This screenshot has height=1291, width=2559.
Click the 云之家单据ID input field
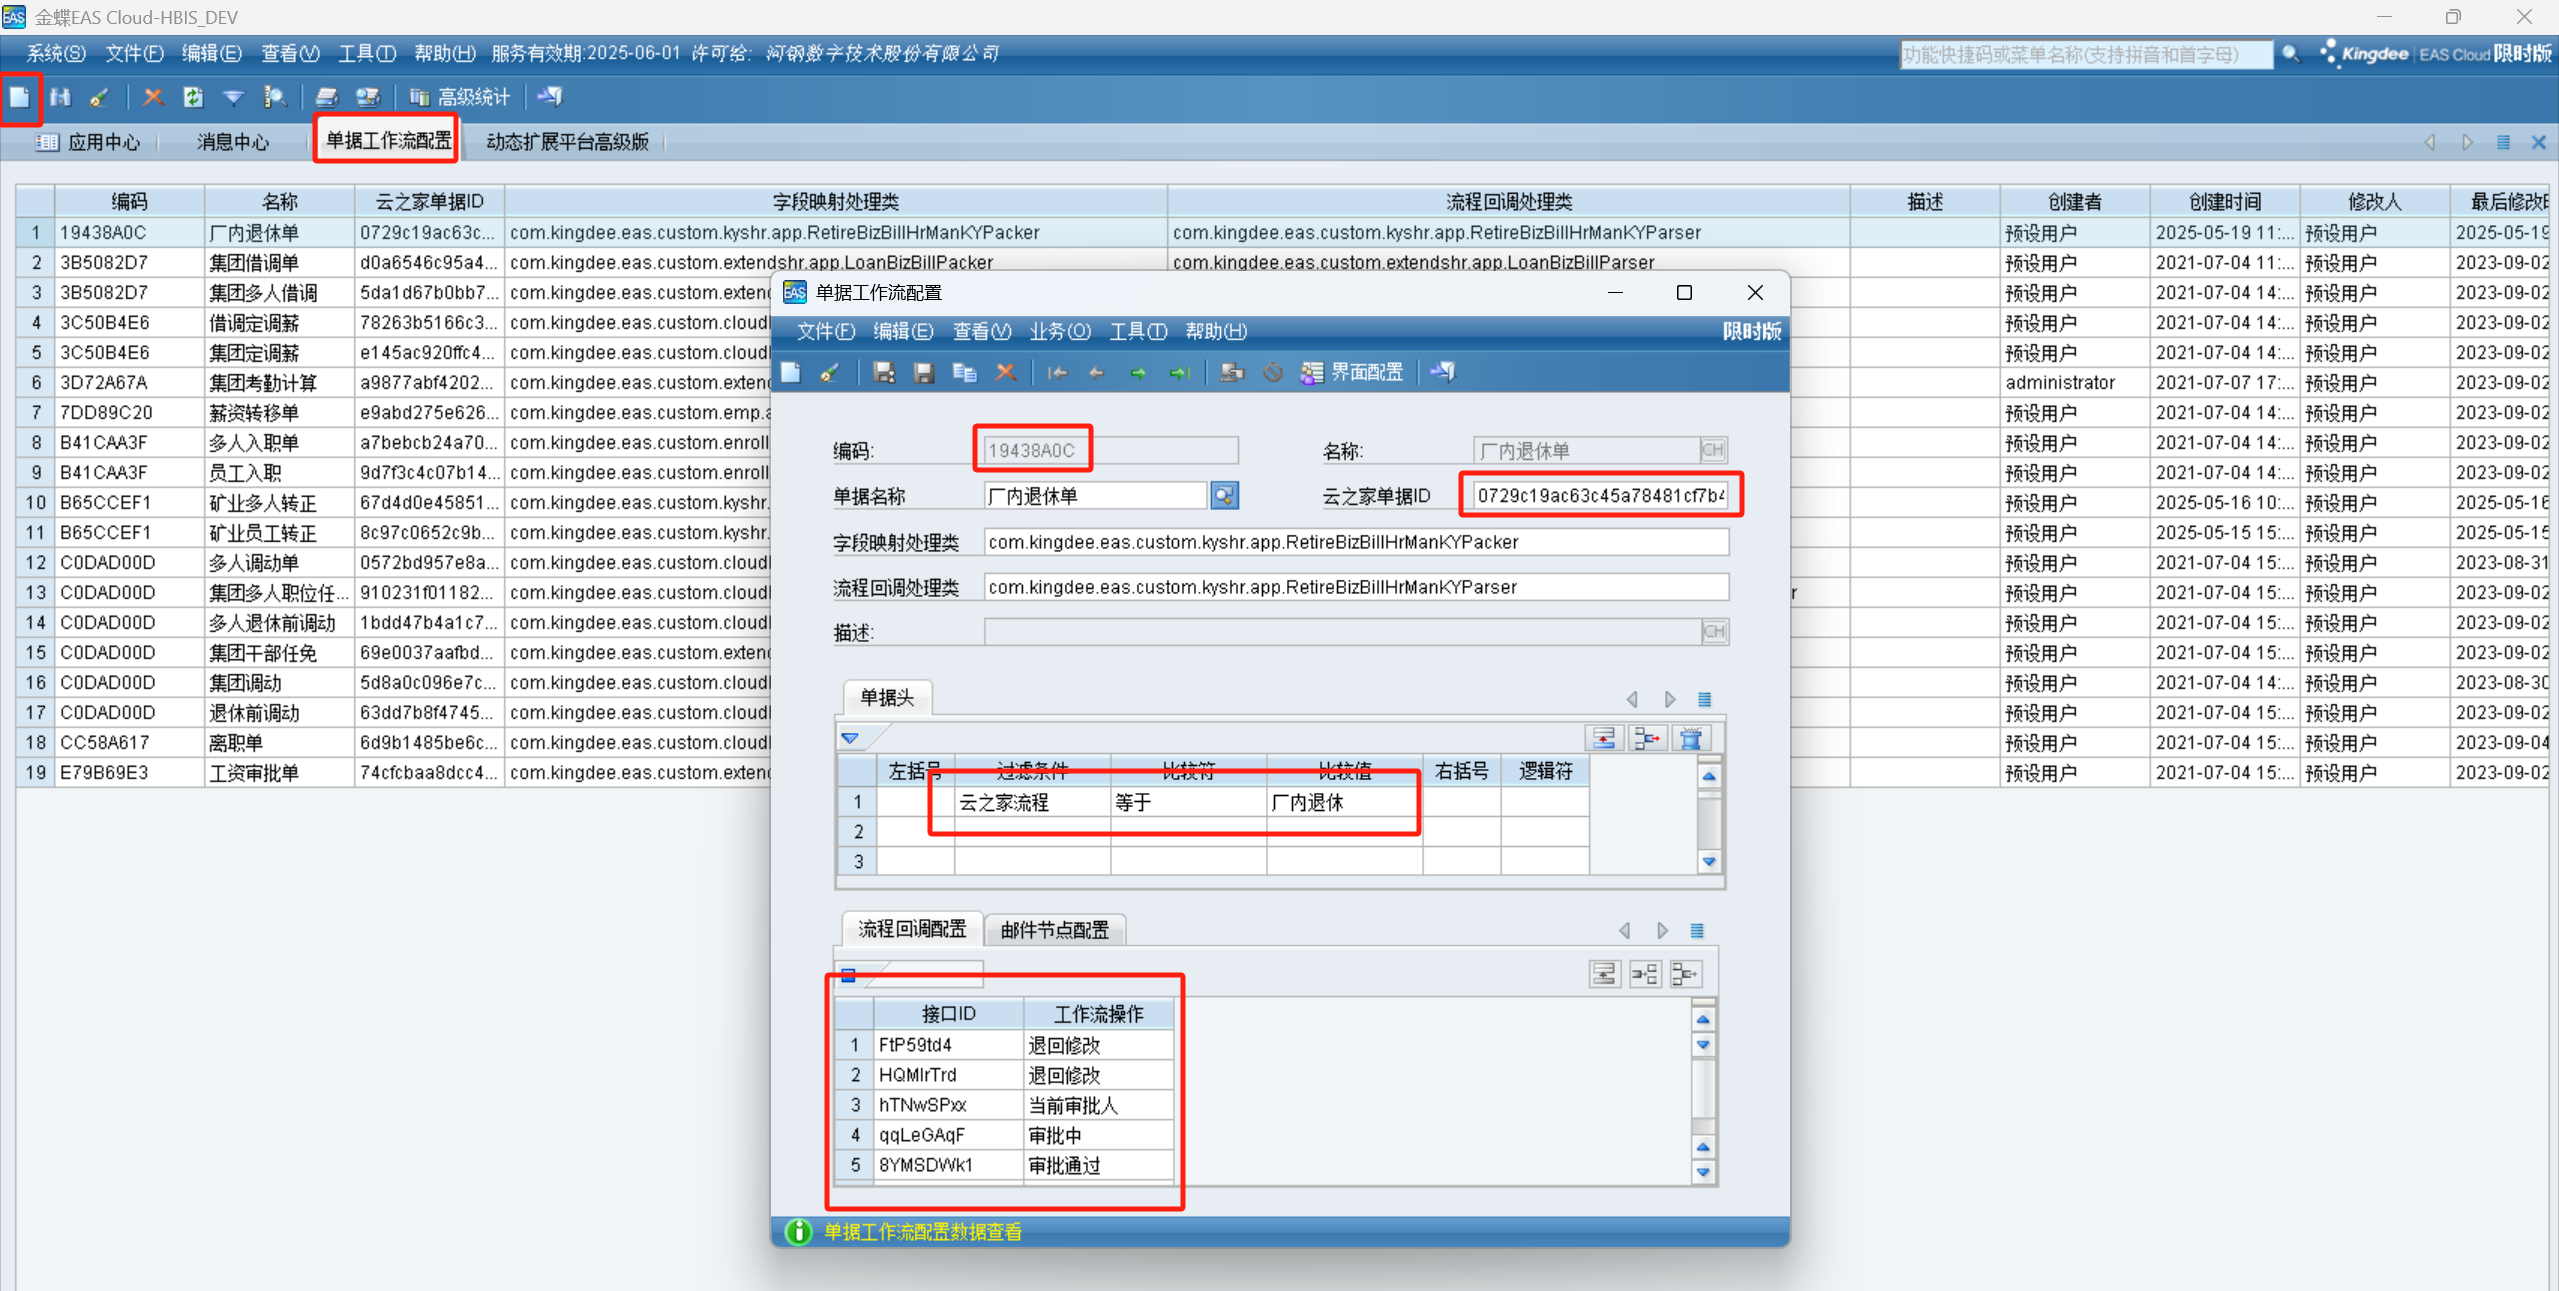point(1599,496)
